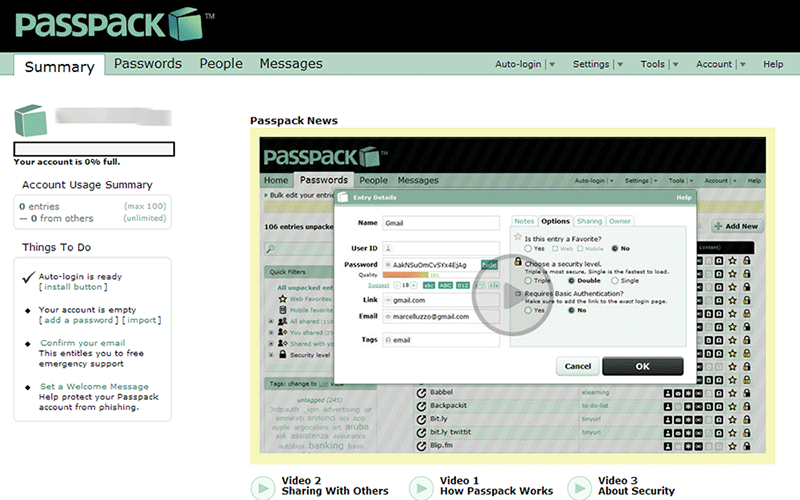Expand All shared filter in video preview
The height and width of the screenshot is (500, 800).
pyautogui.click(x=271, y=321)
